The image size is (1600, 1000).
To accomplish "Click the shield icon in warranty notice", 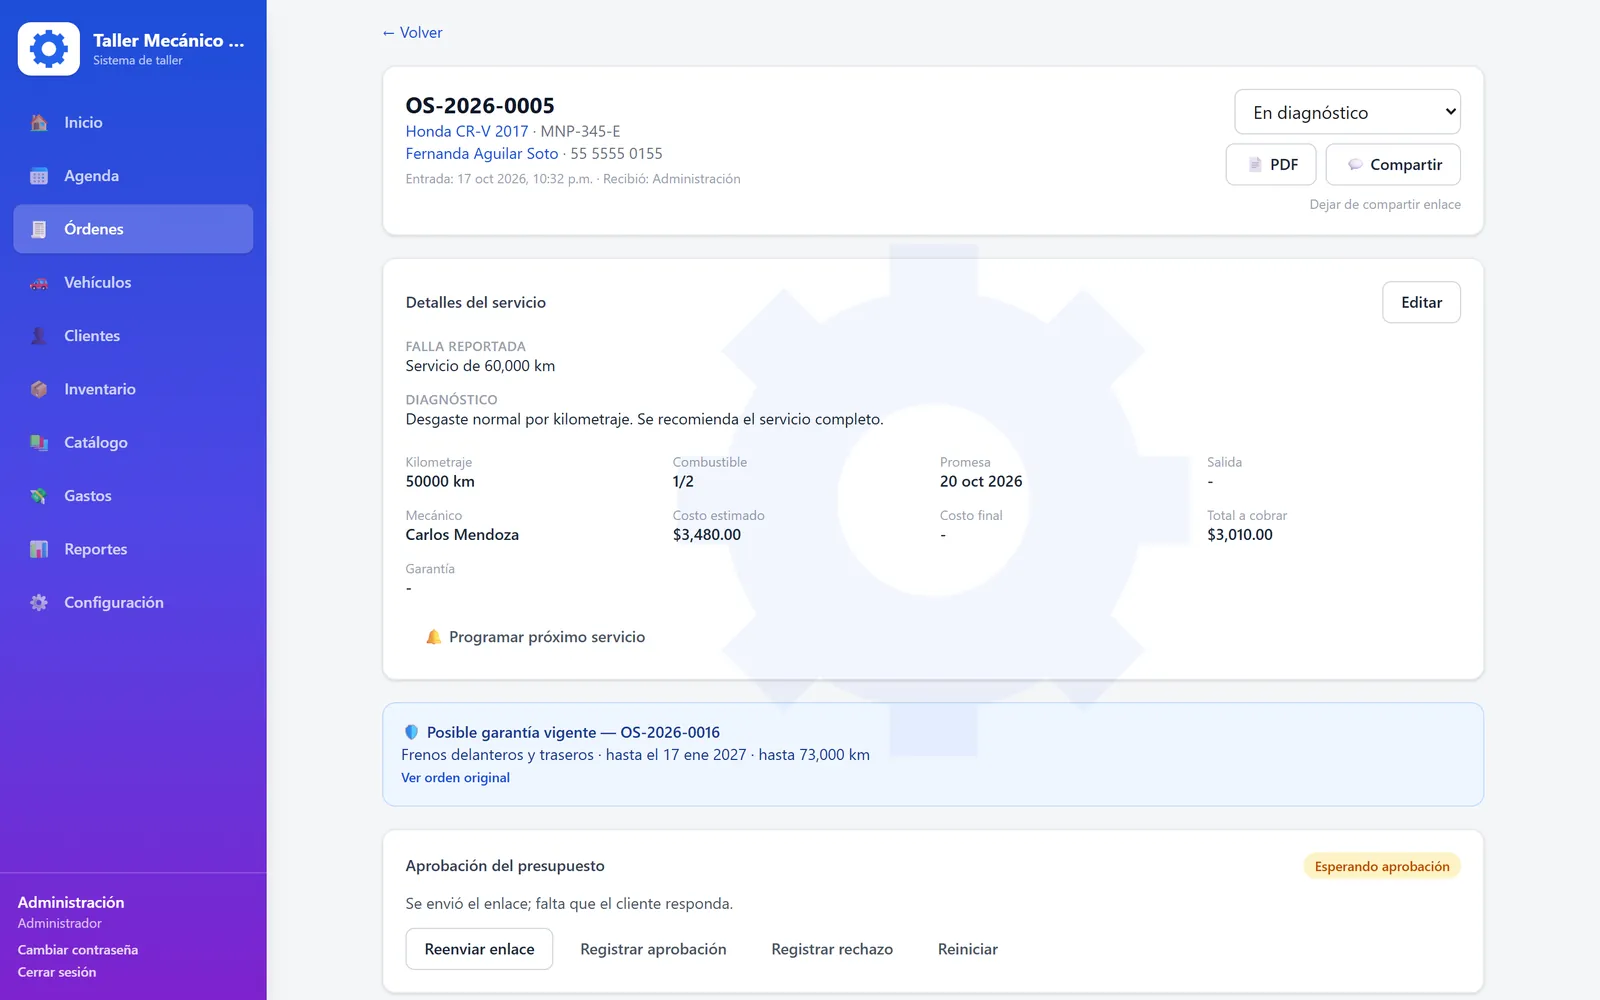I will [x=411, y=732].
